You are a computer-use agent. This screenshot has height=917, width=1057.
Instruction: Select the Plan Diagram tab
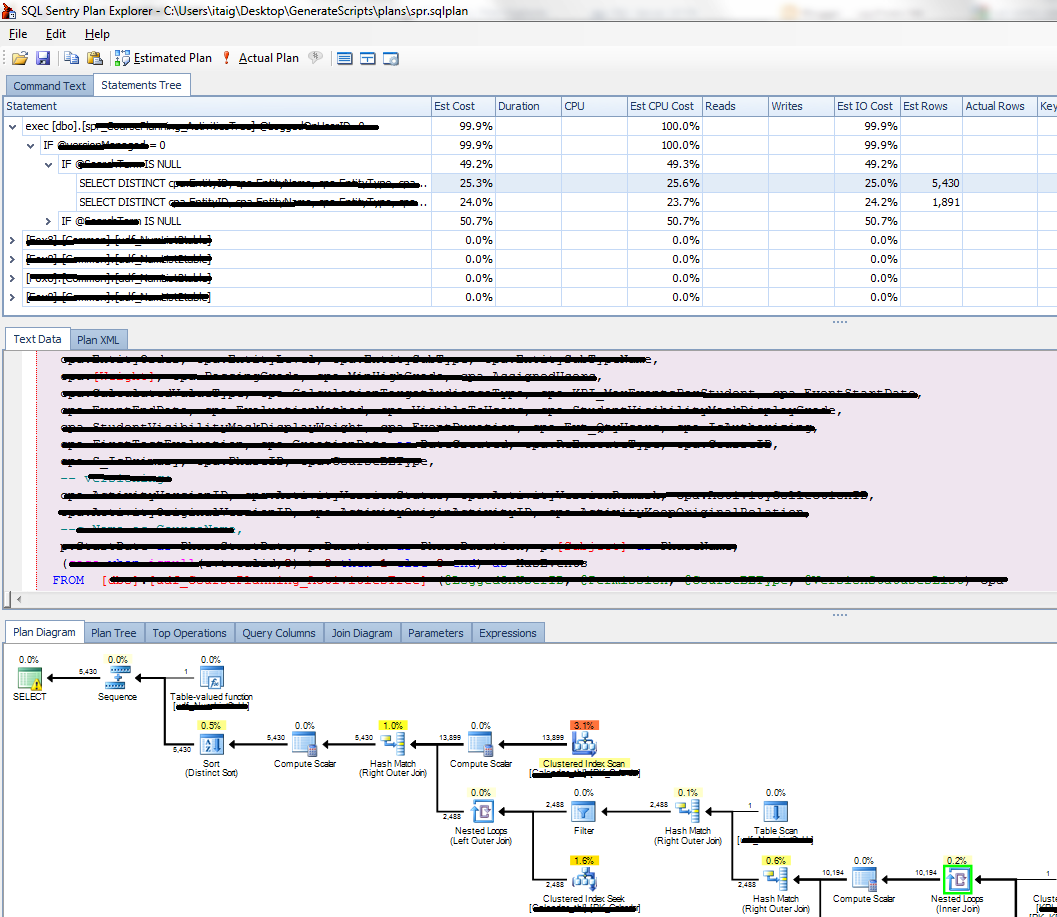[x=44, y=632]
